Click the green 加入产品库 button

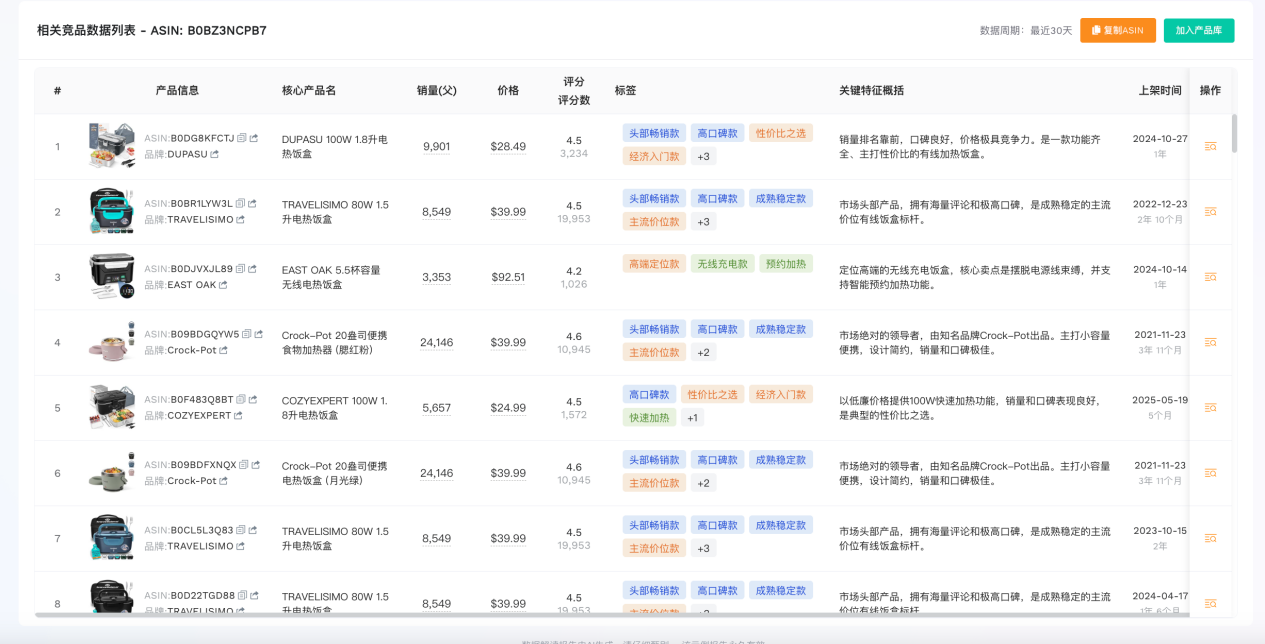click(x=1198, y=30)
